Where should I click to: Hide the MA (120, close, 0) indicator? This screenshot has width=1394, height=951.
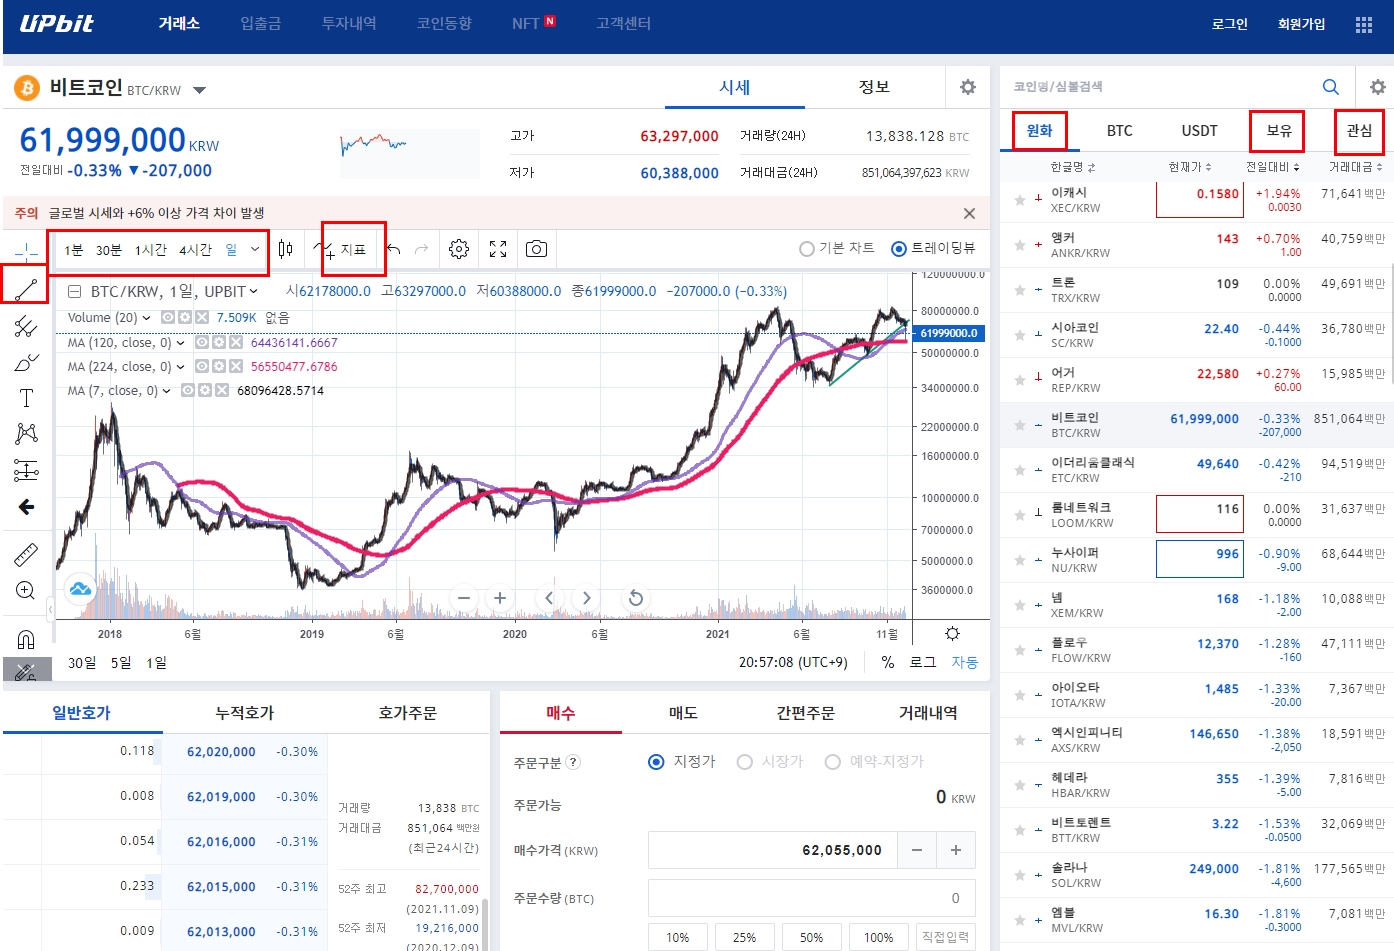coord(202,342)
